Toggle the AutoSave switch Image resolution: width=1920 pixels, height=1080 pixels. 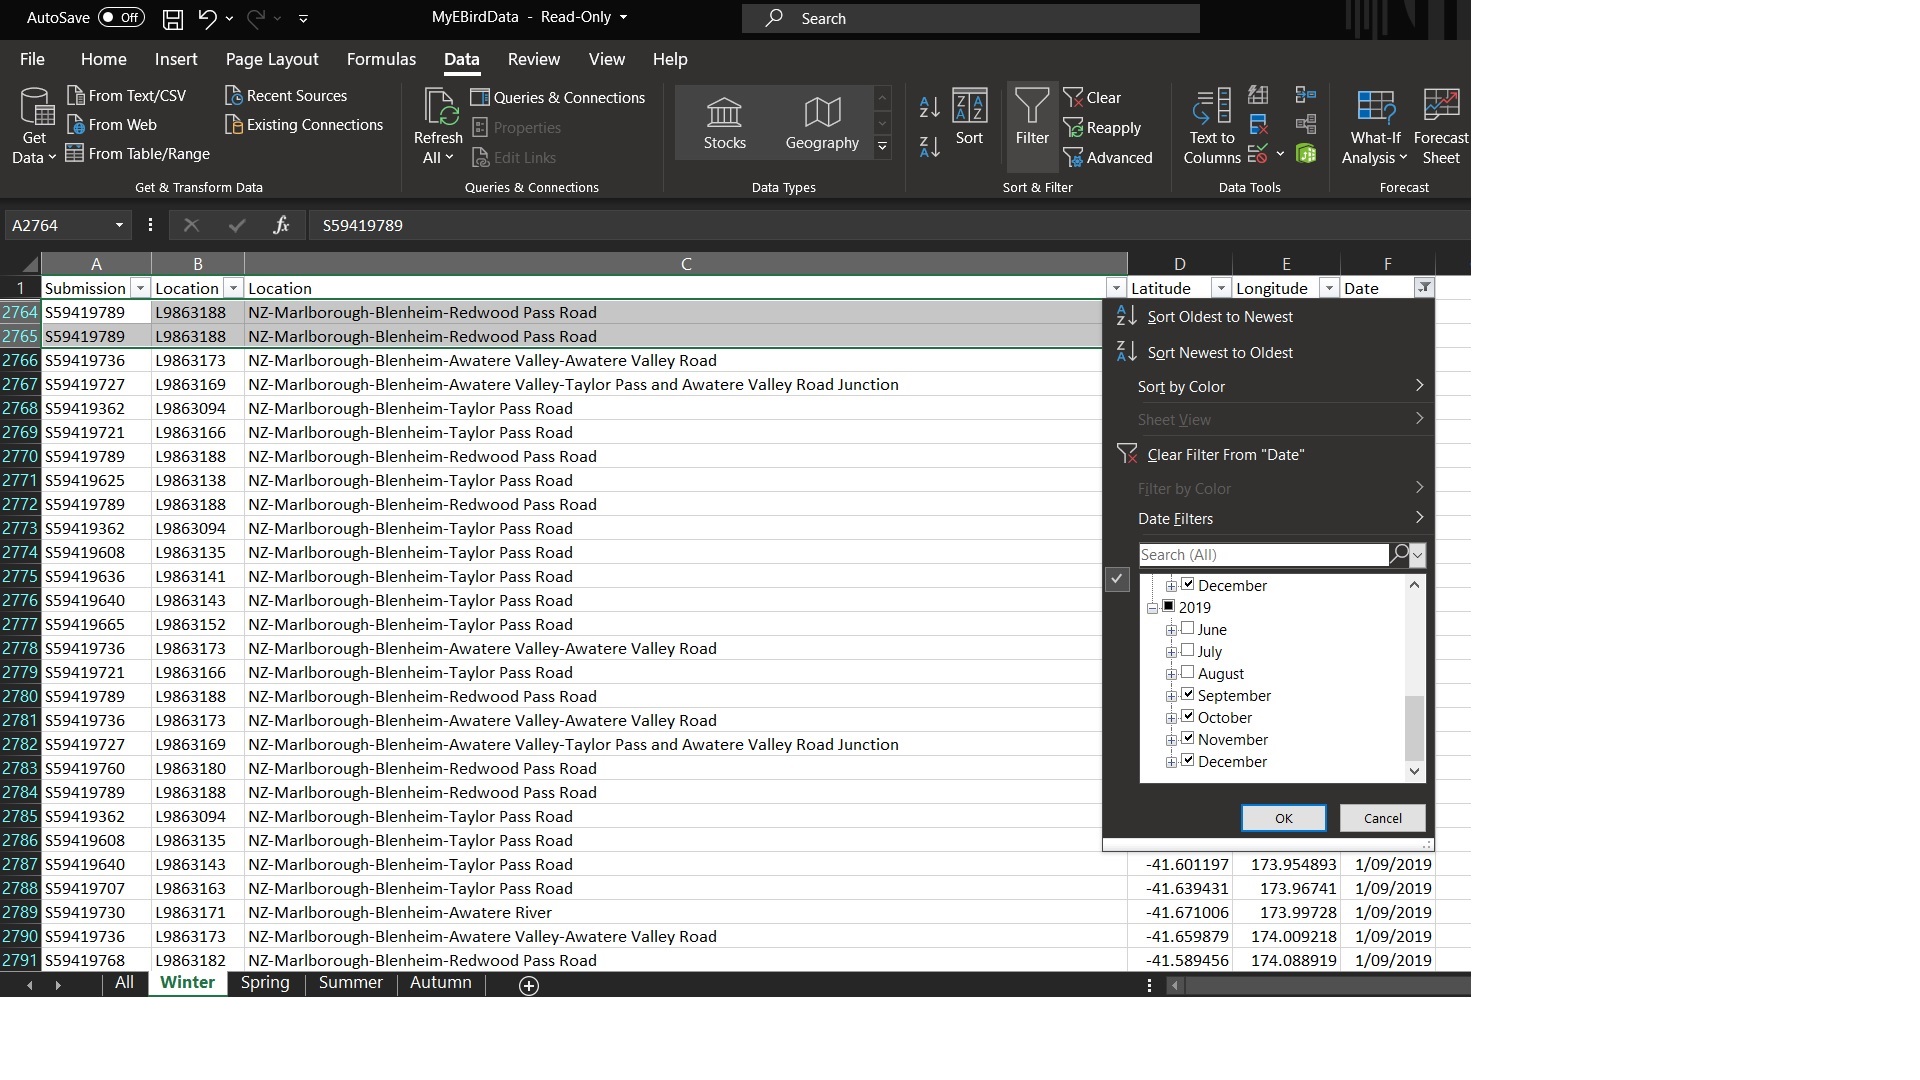tap(121, 18)
